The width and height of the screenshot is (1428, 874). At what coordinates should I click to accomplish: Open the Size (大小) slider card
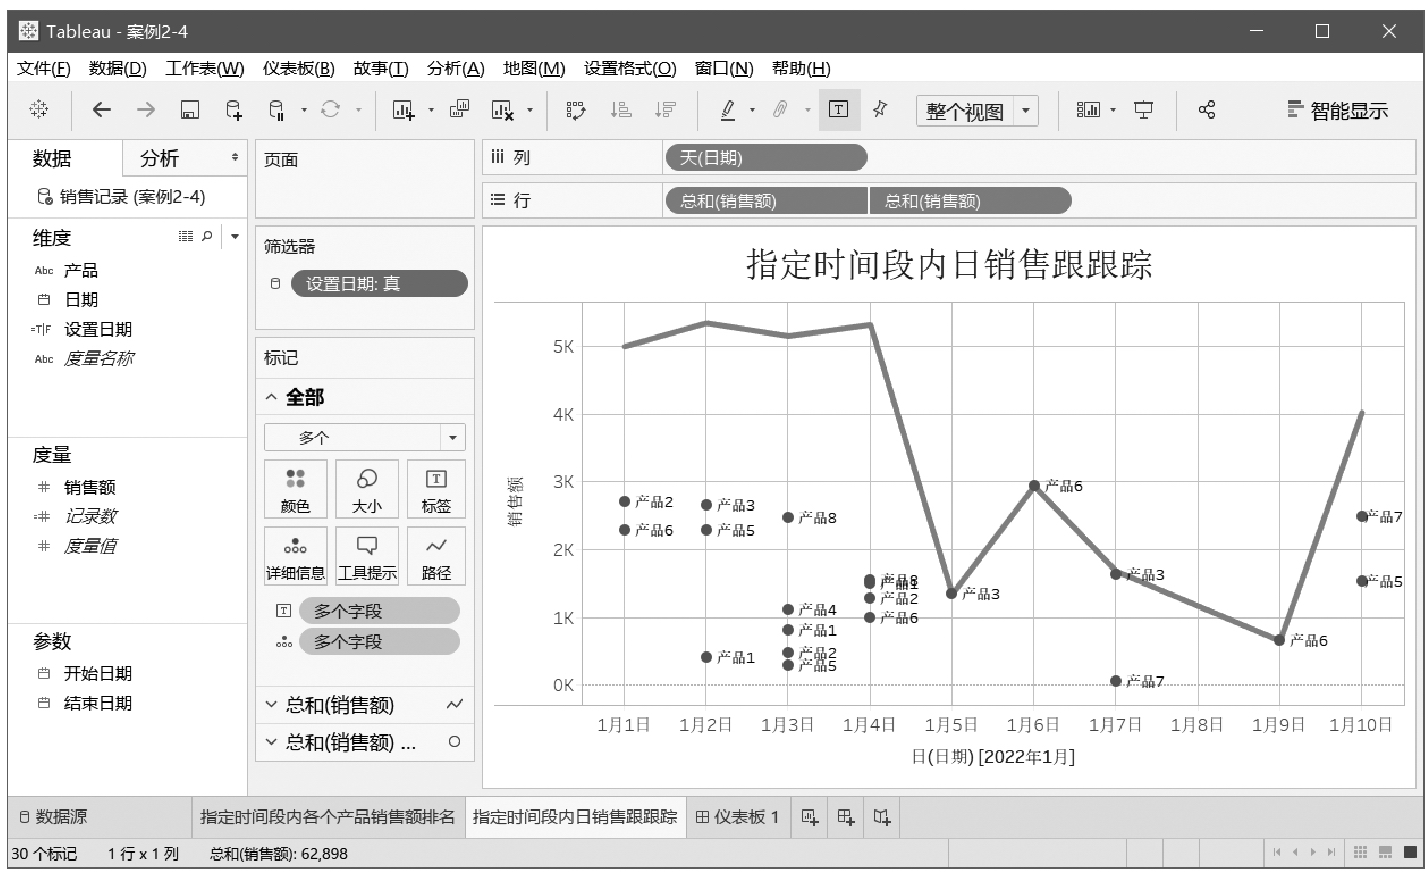tap(366, 490)
